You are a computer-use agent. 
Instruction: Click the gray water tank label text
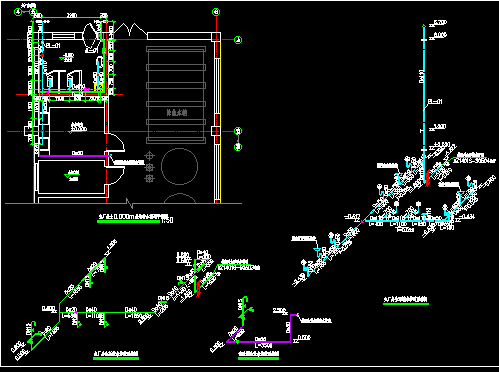177,113
